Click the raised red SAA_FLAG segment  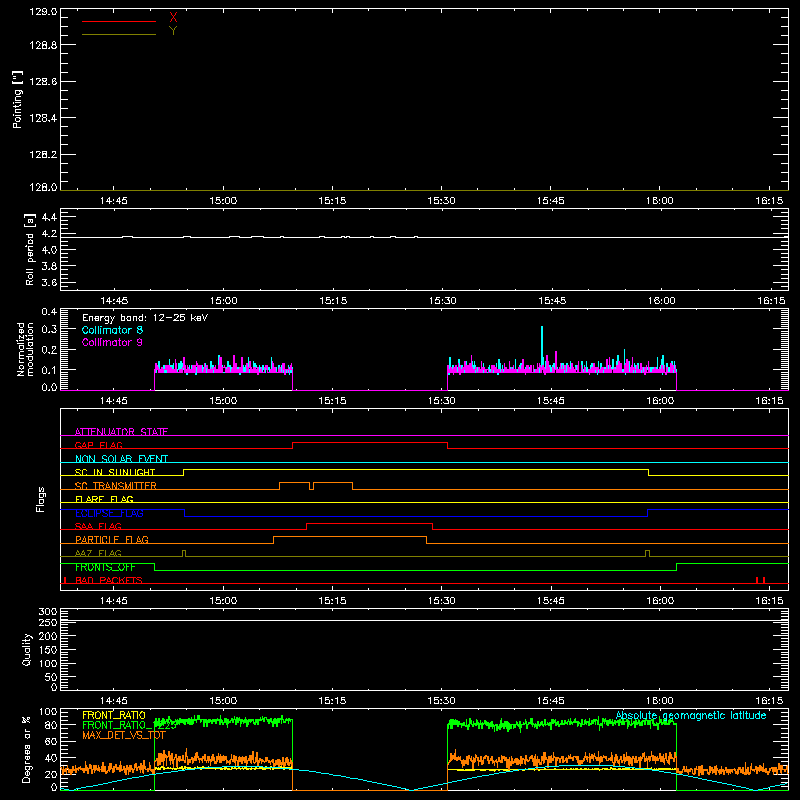(369, 523)
